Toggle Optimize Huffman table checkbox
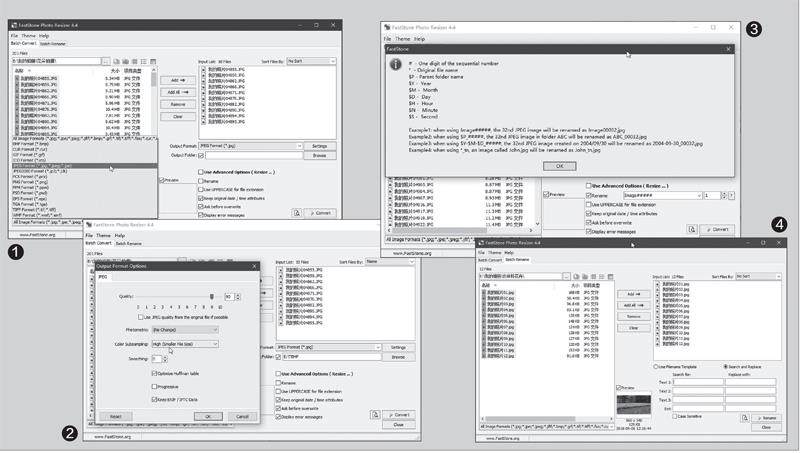Screen dimensions: 800x453 point(154,373)
